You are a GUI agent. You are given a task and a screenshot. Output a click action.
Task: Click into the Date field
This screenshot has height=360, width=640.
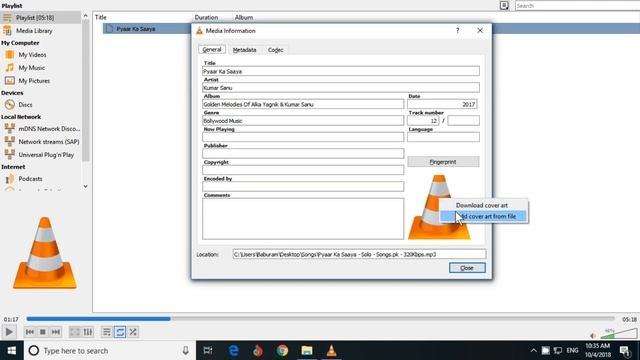(442, 104)
